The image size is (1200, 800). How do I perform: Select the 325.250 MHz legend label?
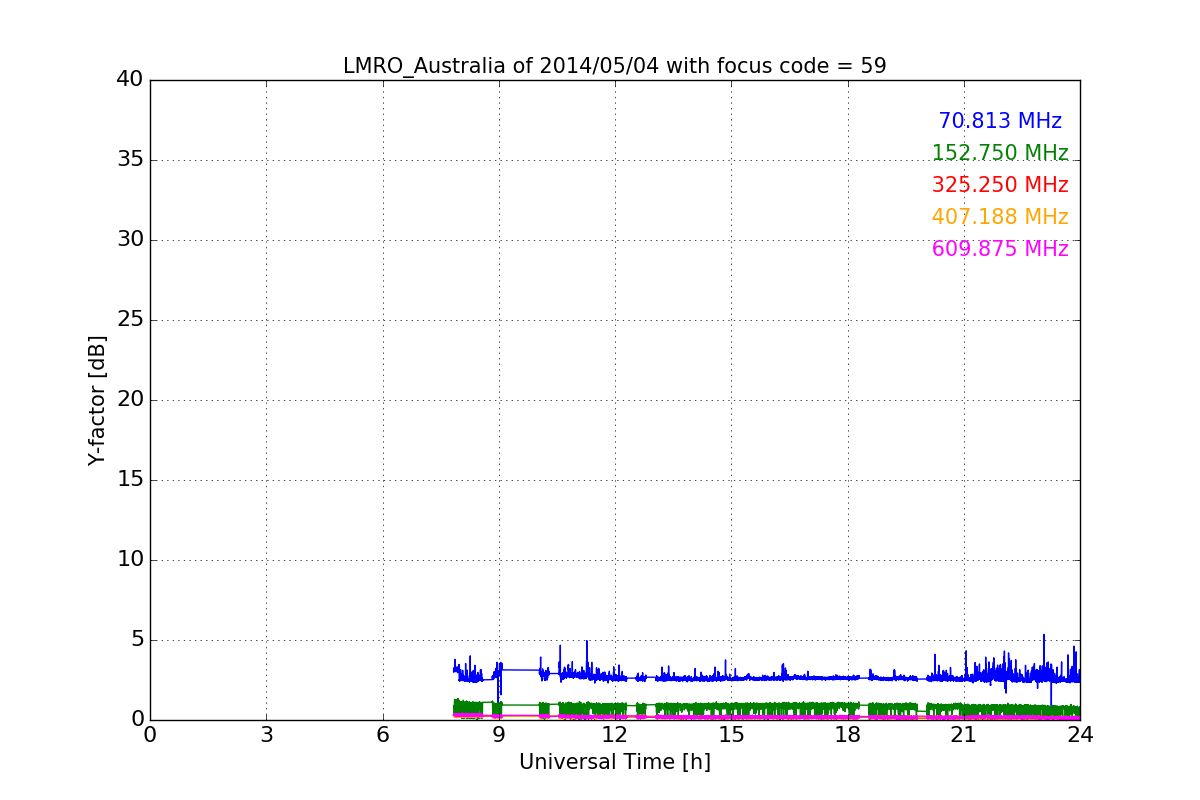coord(1000,185)
